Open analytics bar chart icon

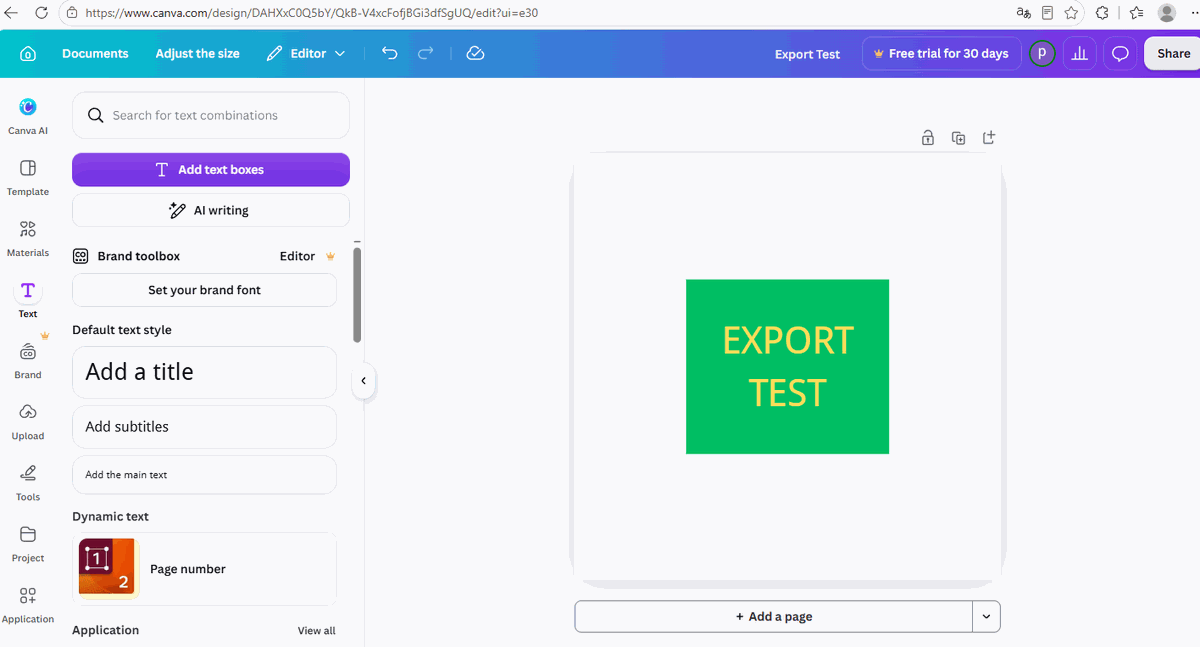click(1080, 54)
